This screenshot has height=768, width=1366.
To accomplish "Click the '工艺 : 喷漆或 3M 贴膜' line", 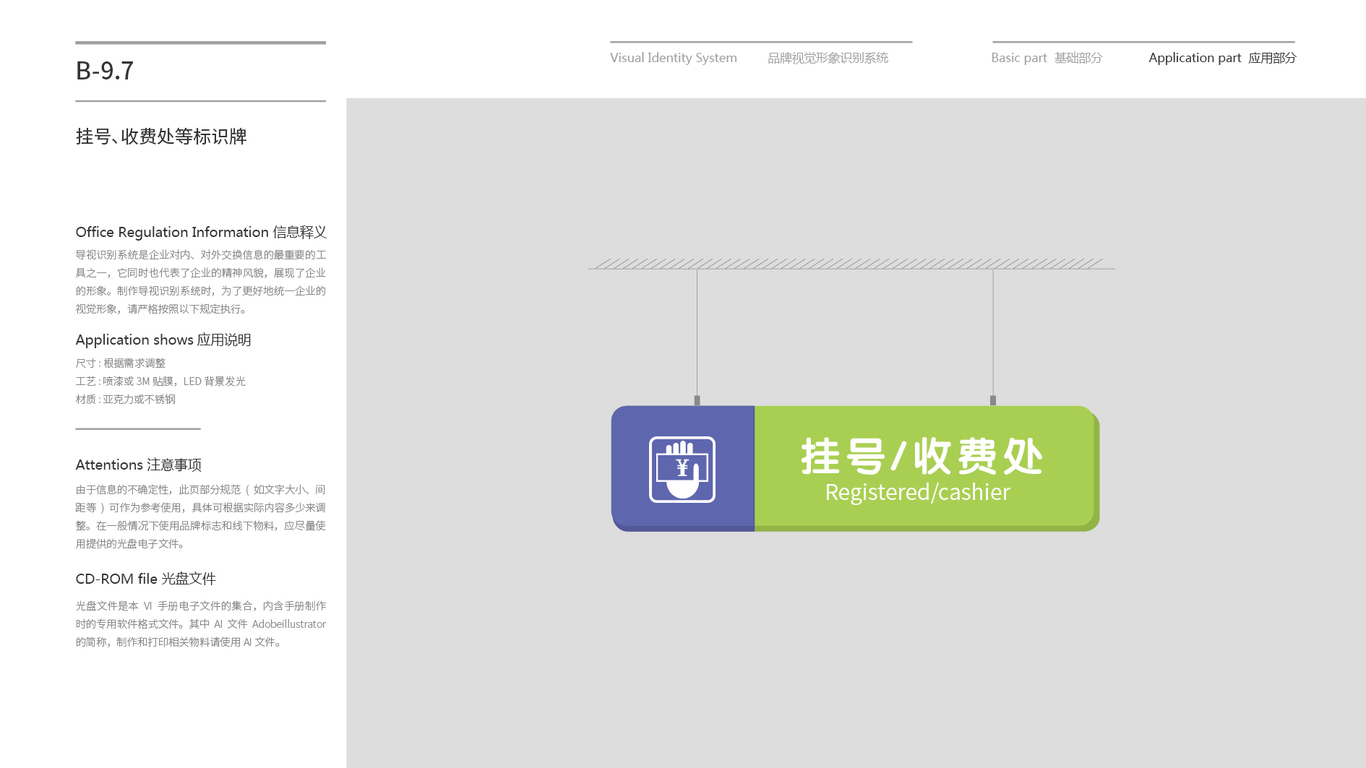I will (160, 381).
